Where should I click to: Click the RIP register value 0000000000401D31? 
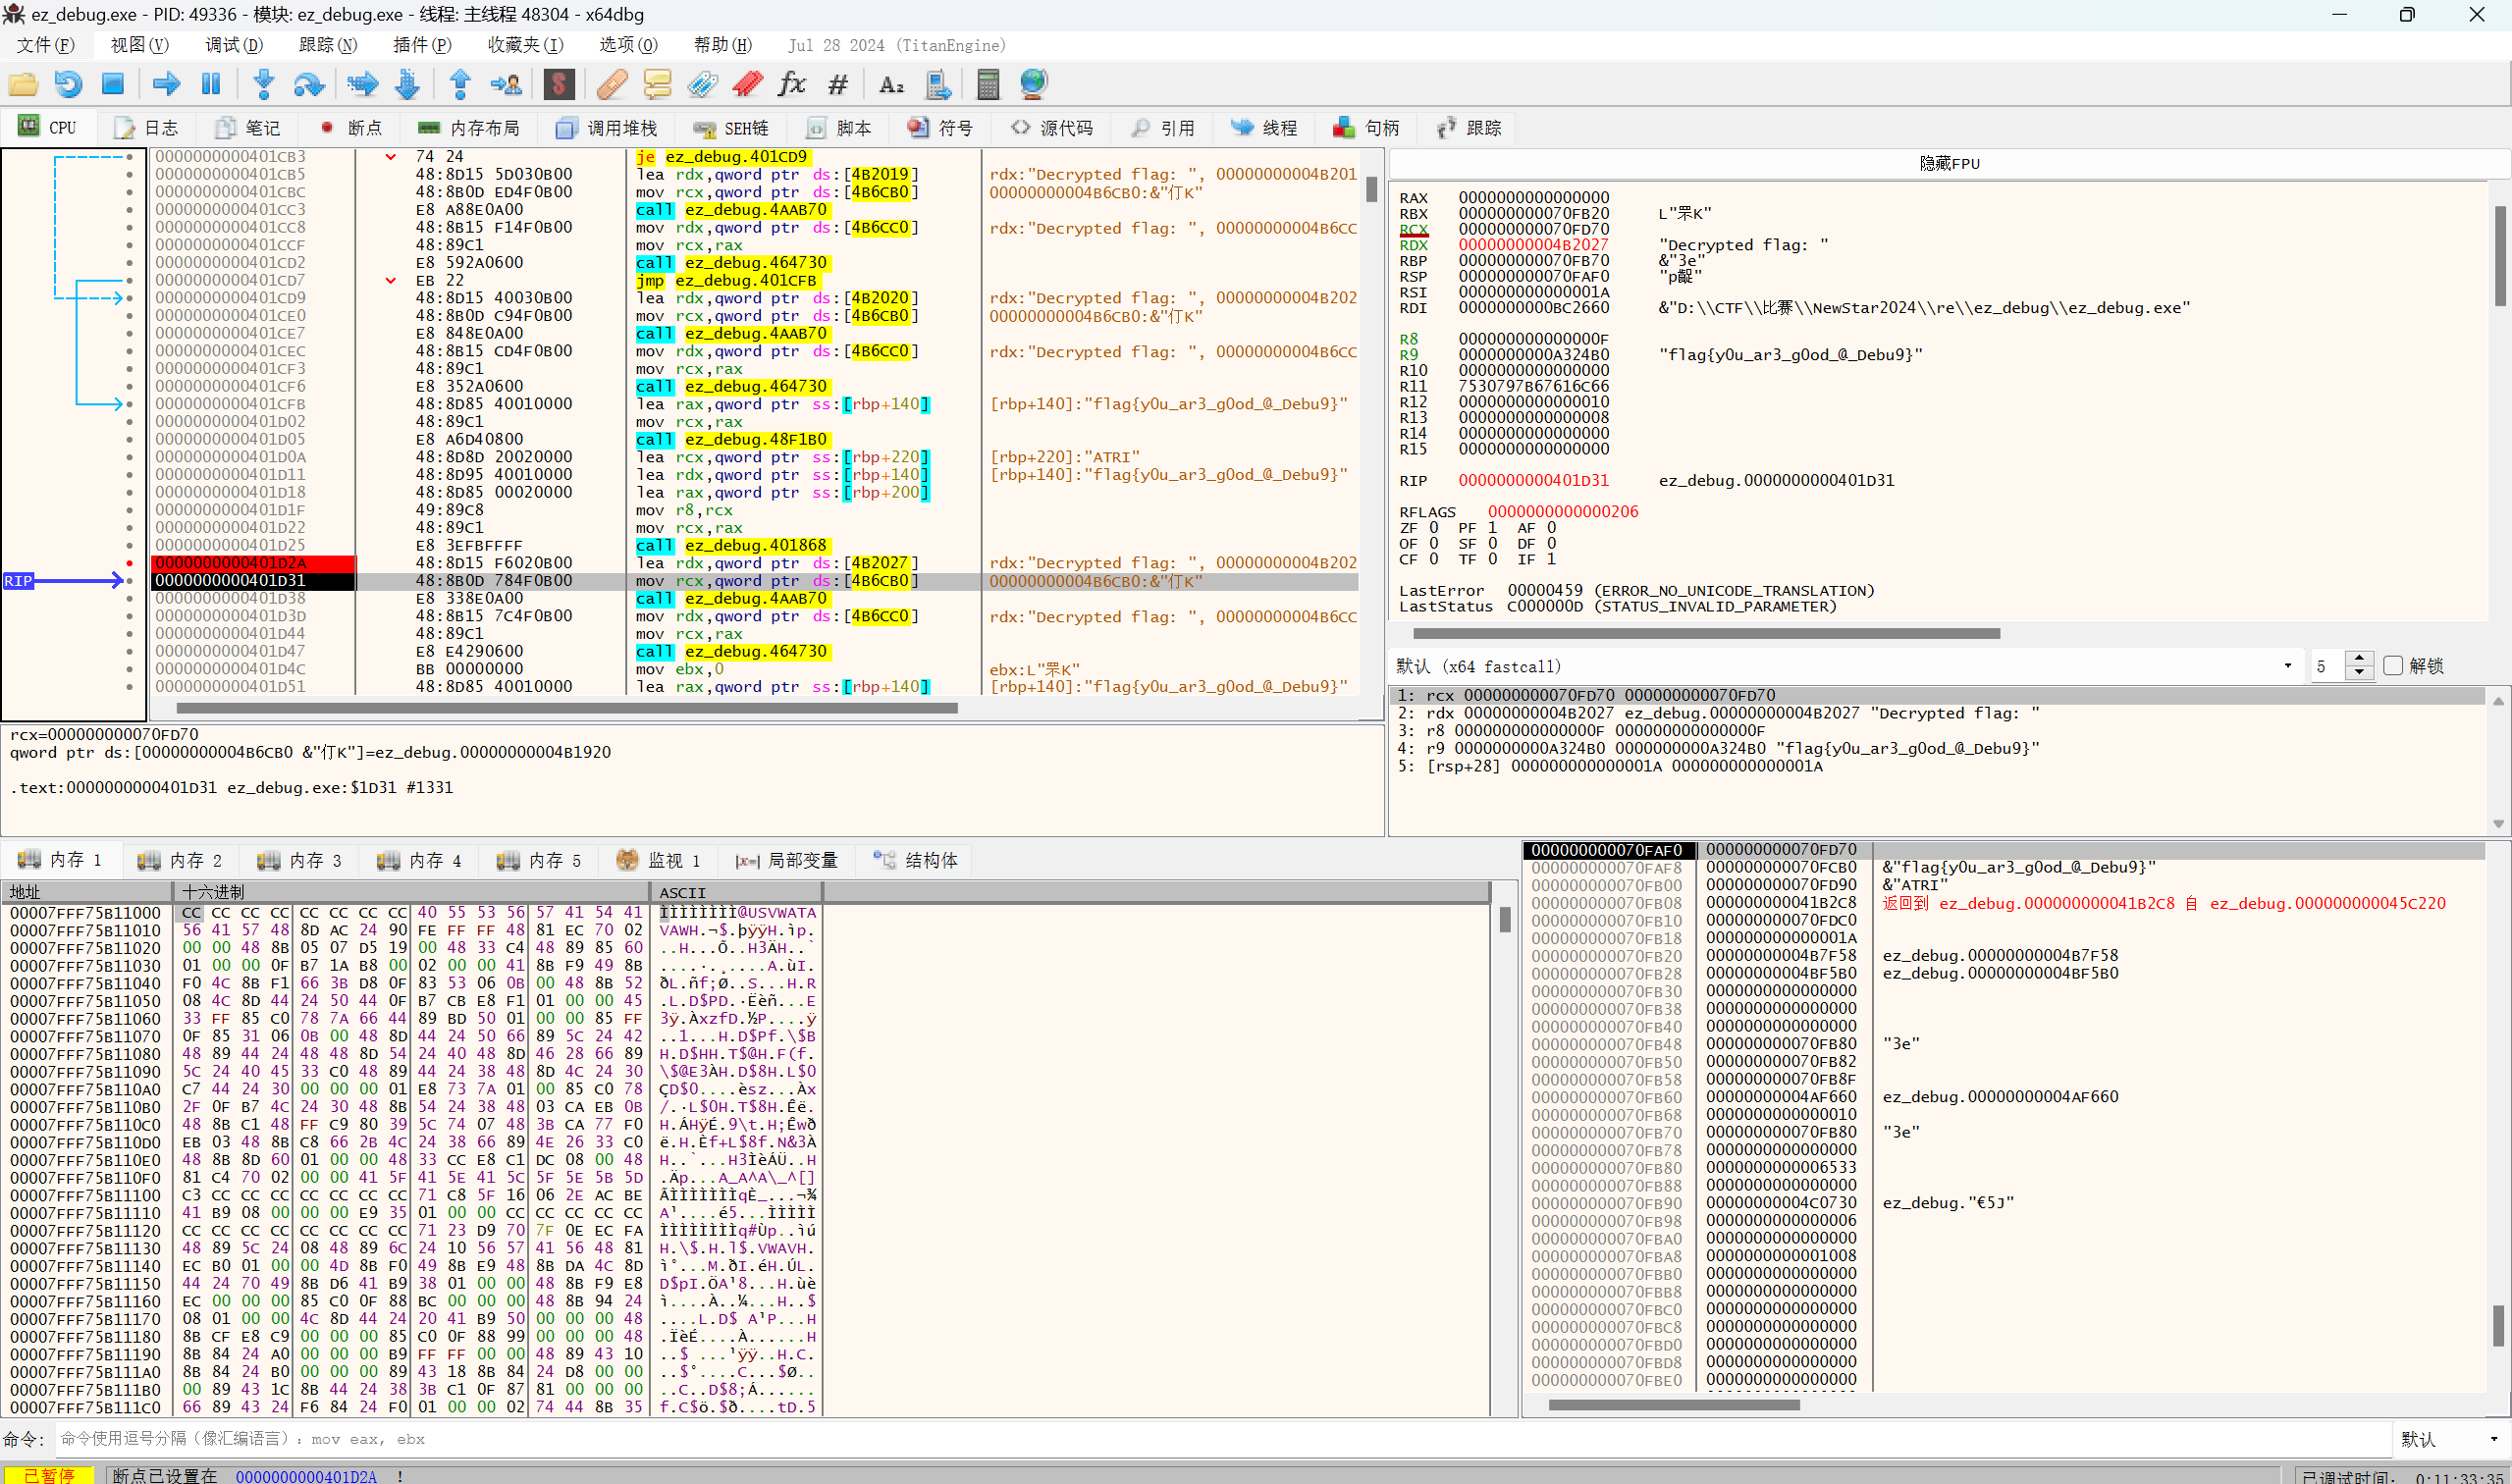click(x=1533, y=480)
